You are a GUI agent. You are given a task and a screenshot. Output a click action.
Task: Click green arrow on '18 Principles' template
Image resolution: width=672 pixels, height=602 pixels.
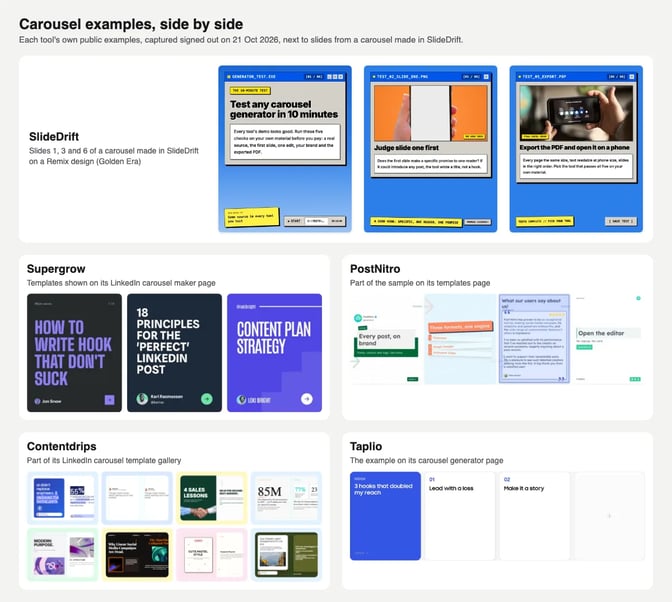coord(207,399)
